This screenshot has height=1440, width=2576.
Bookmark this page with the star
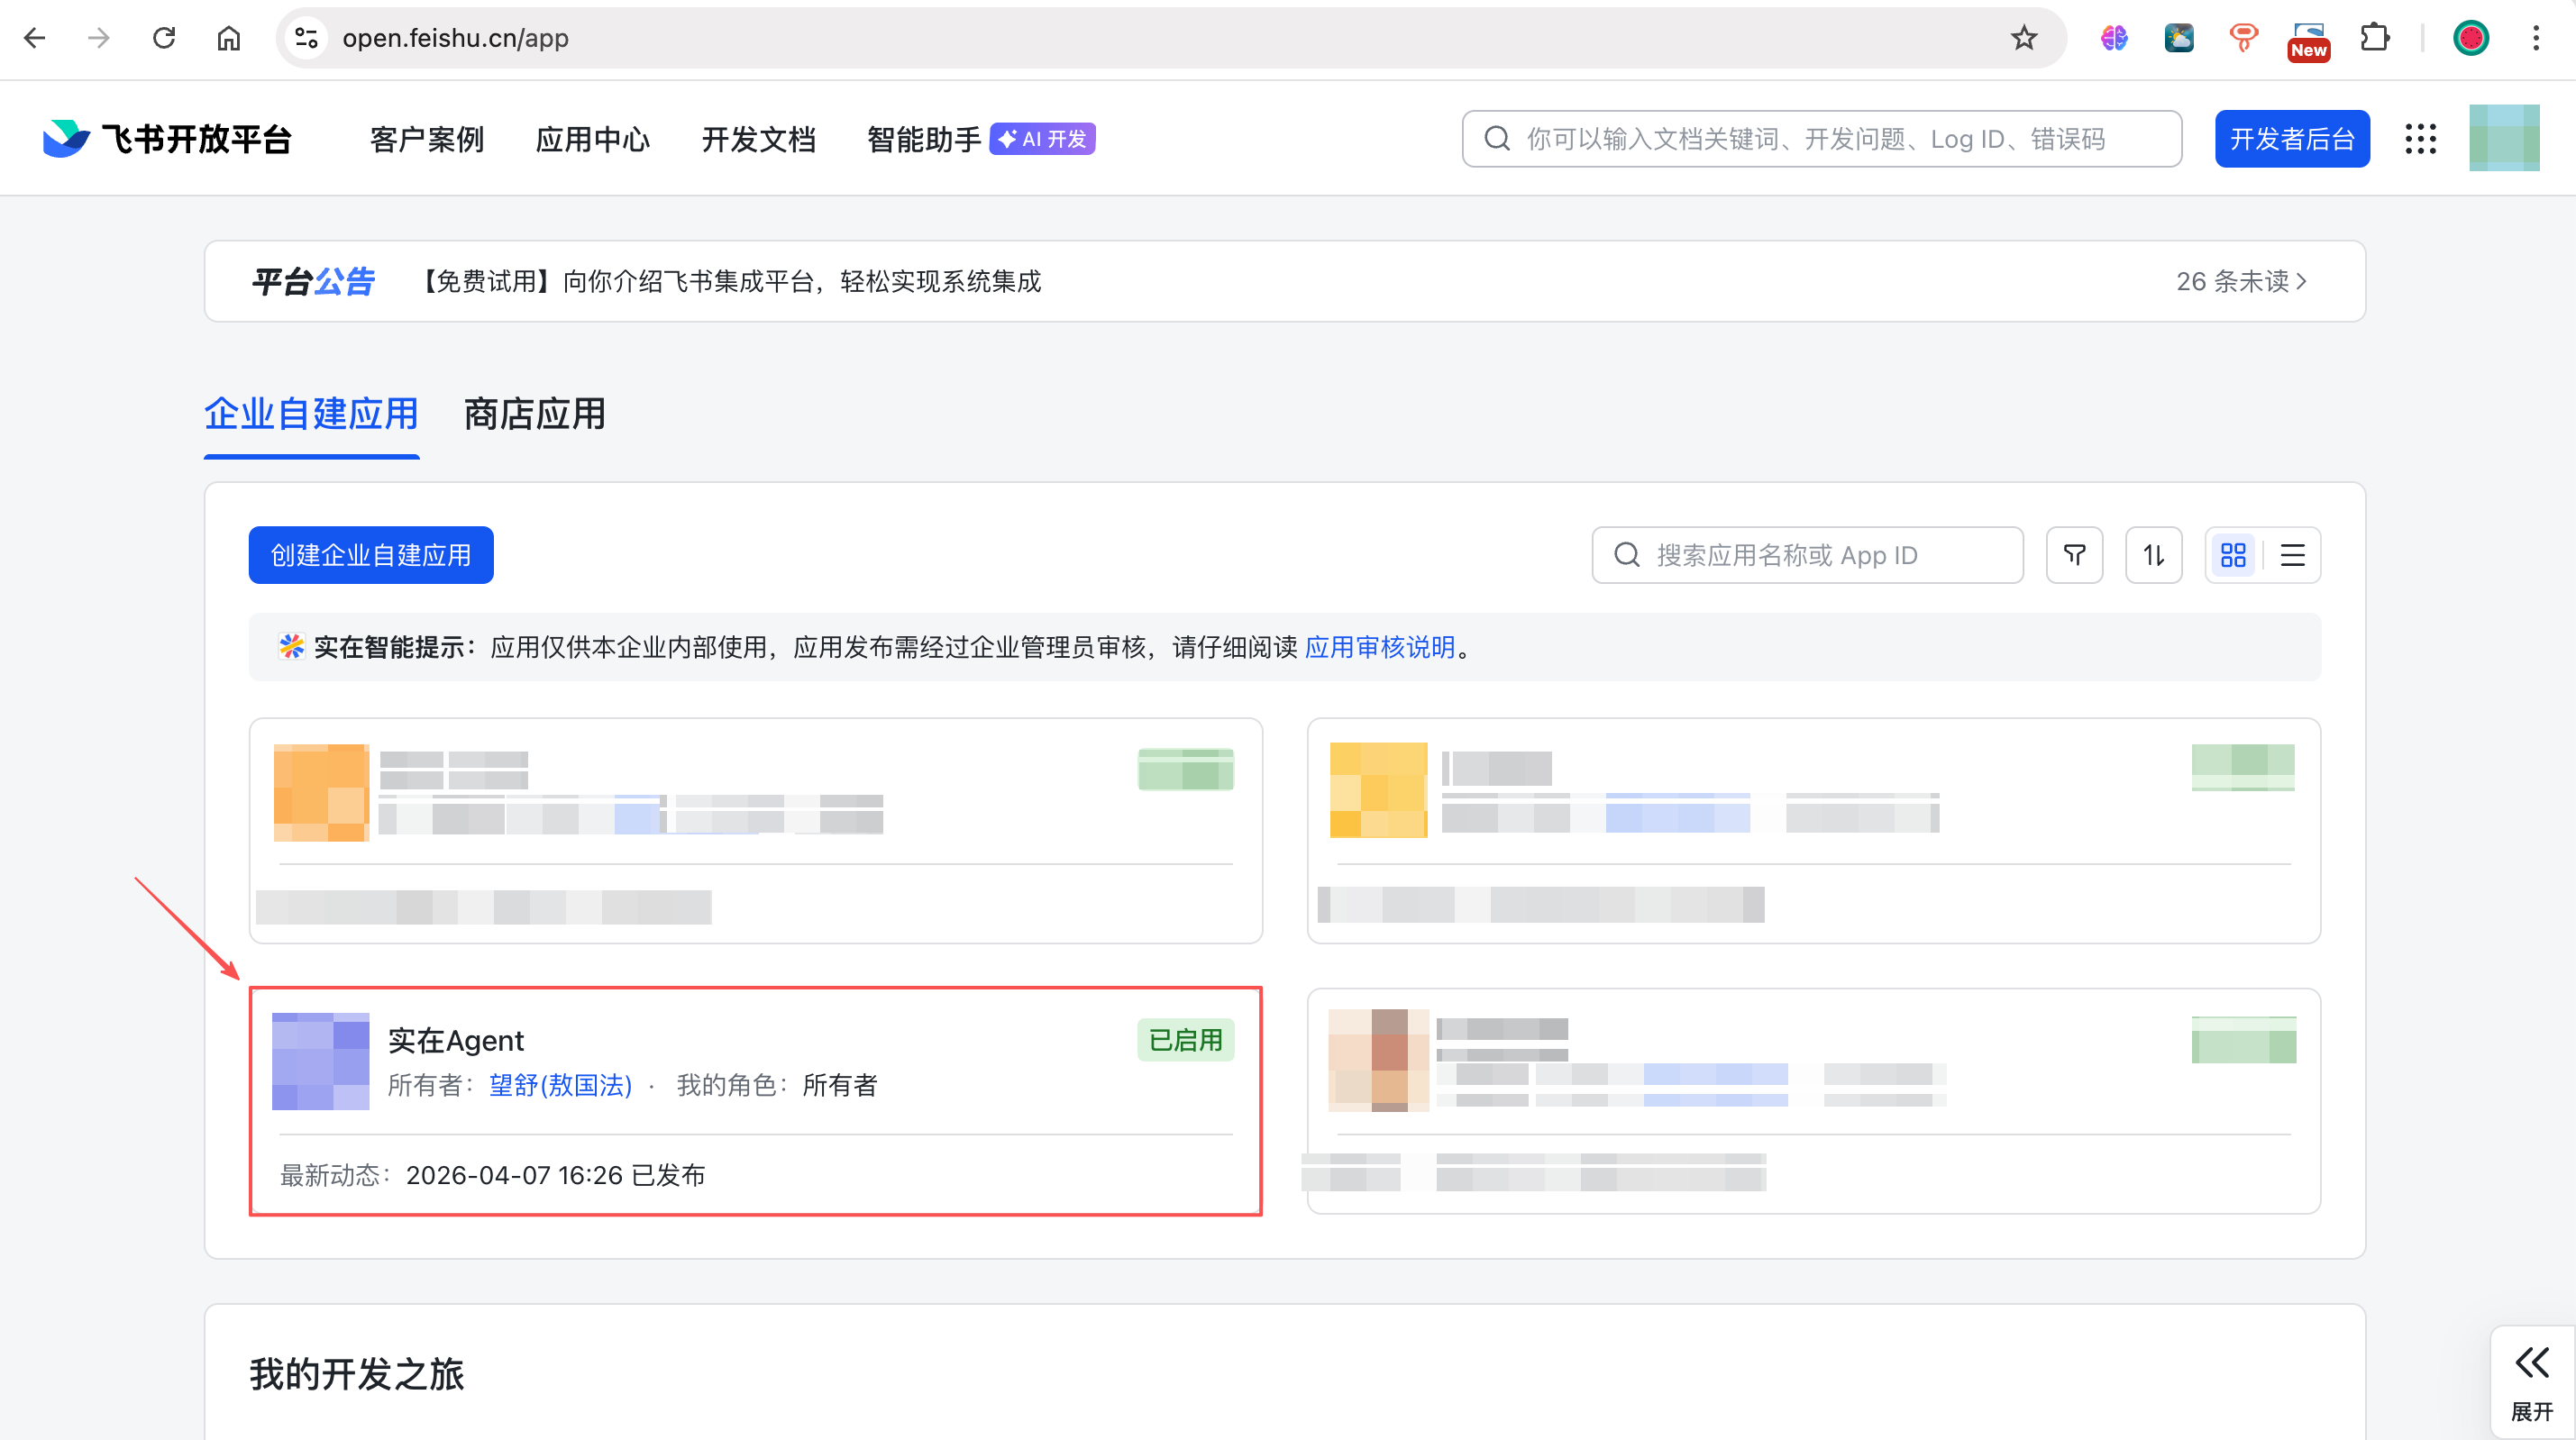point(2024,38)
